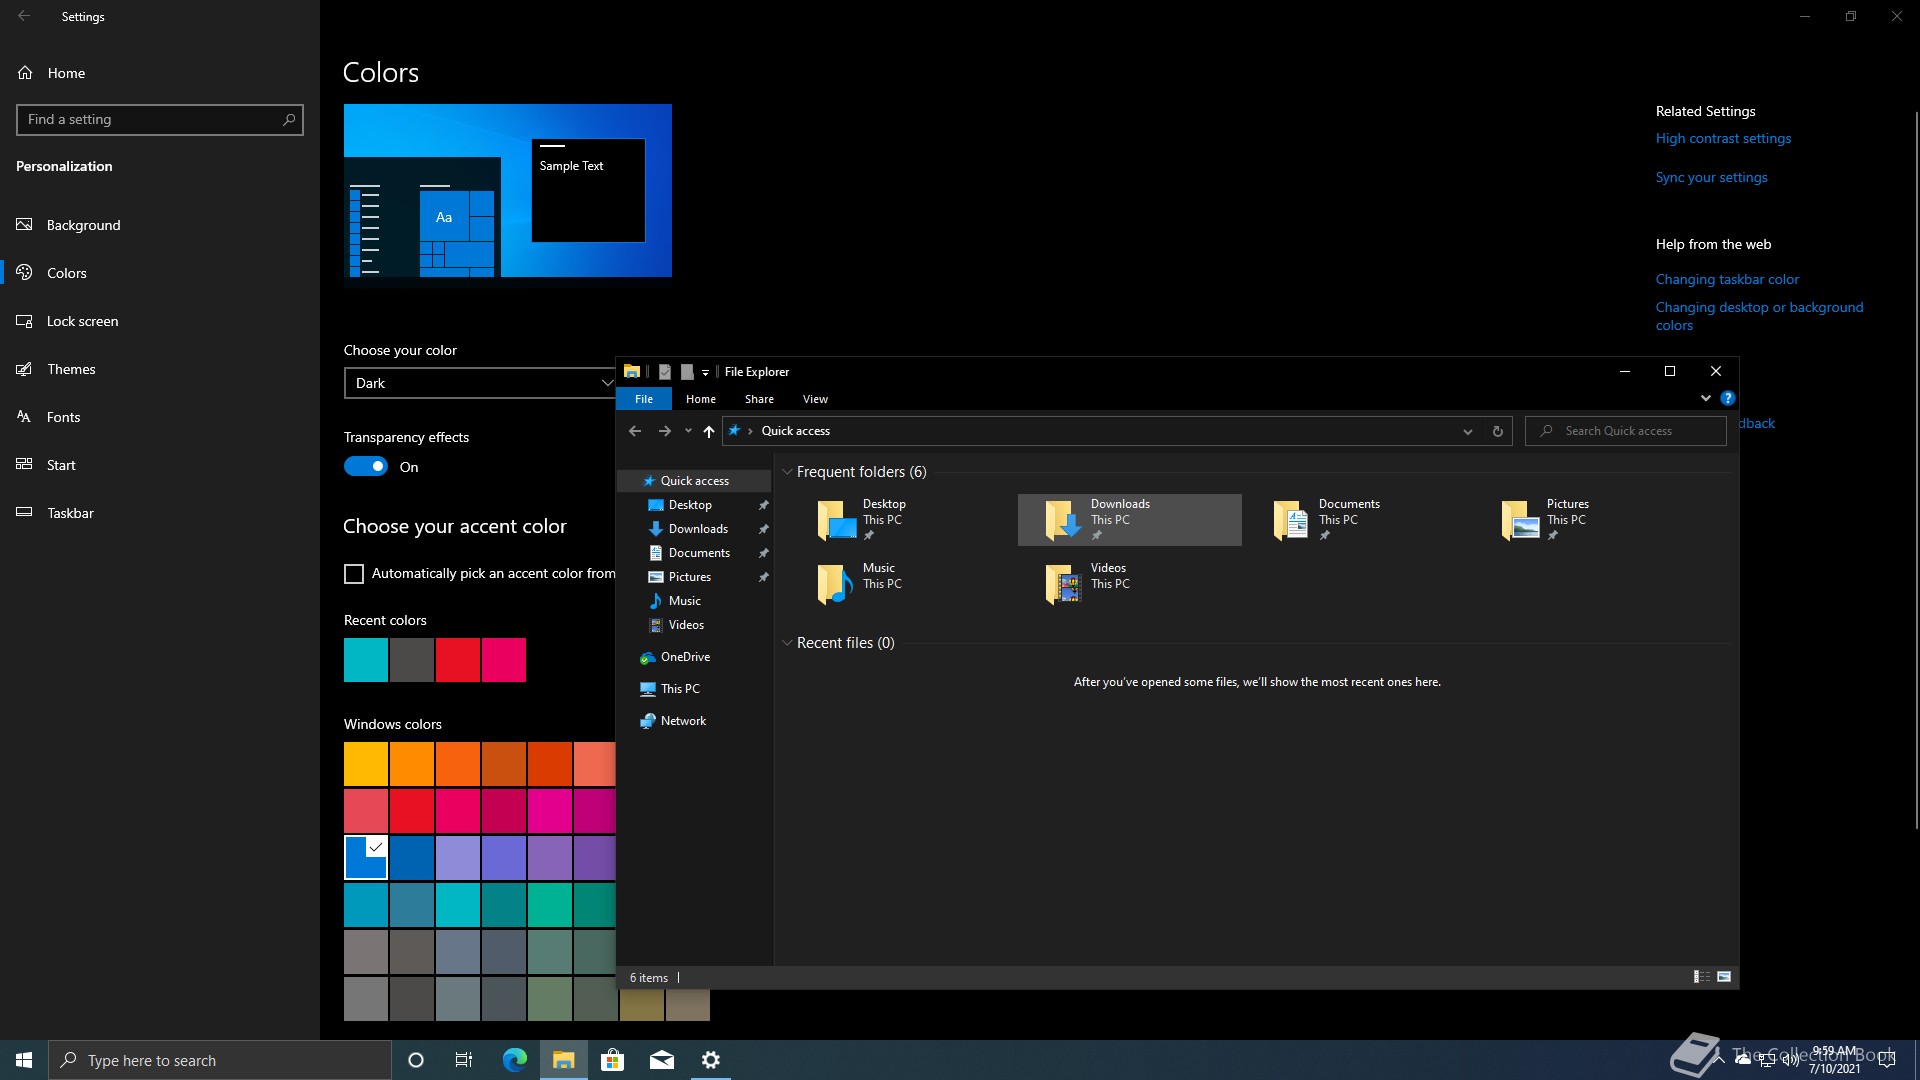Click Quick access in address bar
This screenshot has height=1080, width=1920.
pyautogui.click(x=795, y=431)
